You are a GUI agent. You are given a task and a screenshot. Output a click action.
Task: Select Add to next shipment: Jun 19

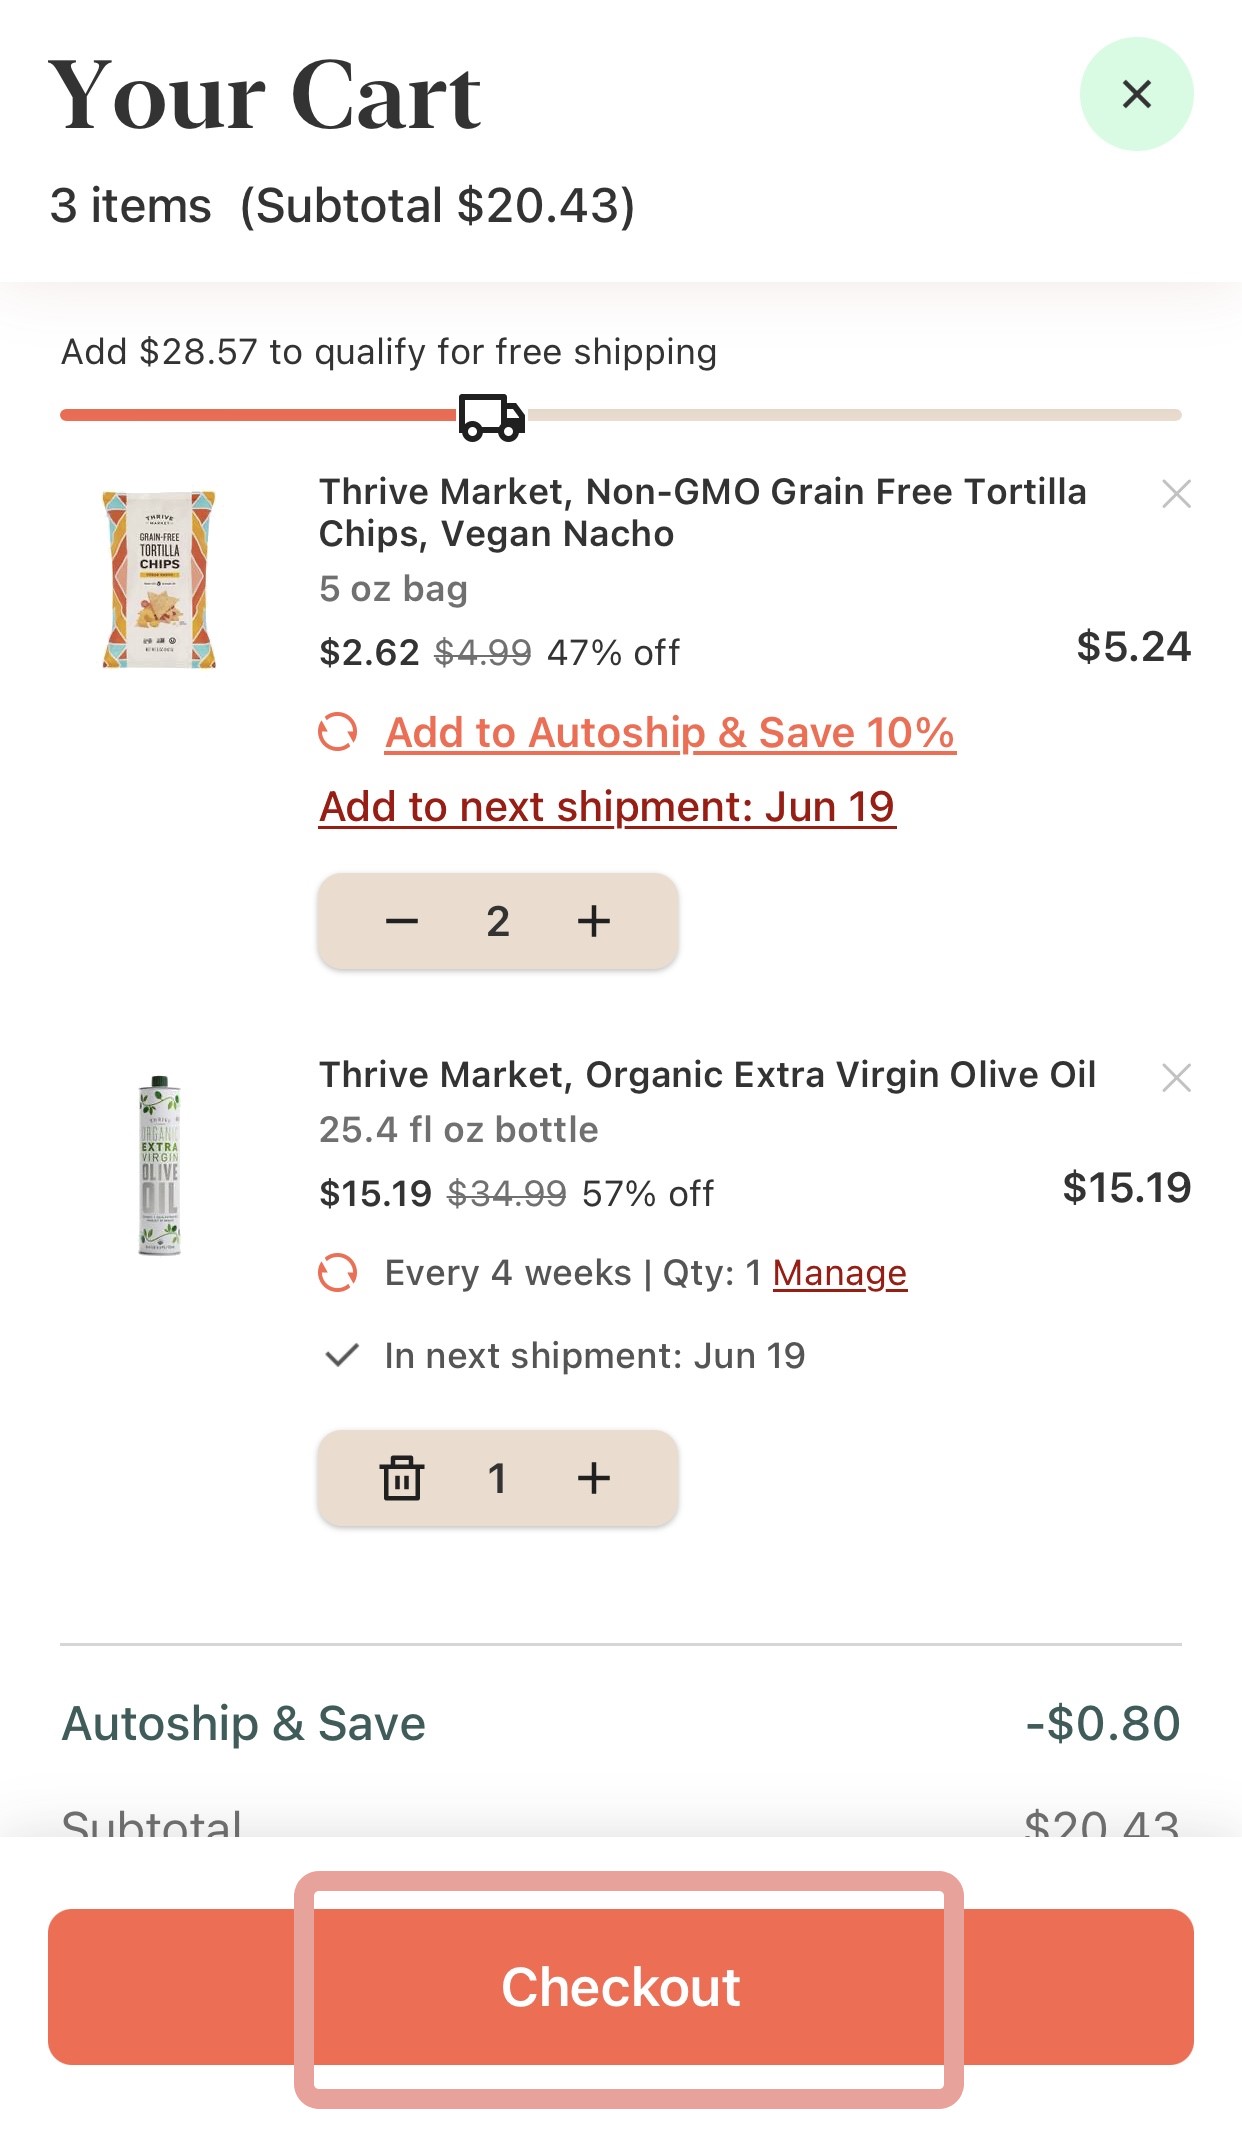tap(607, 807)
